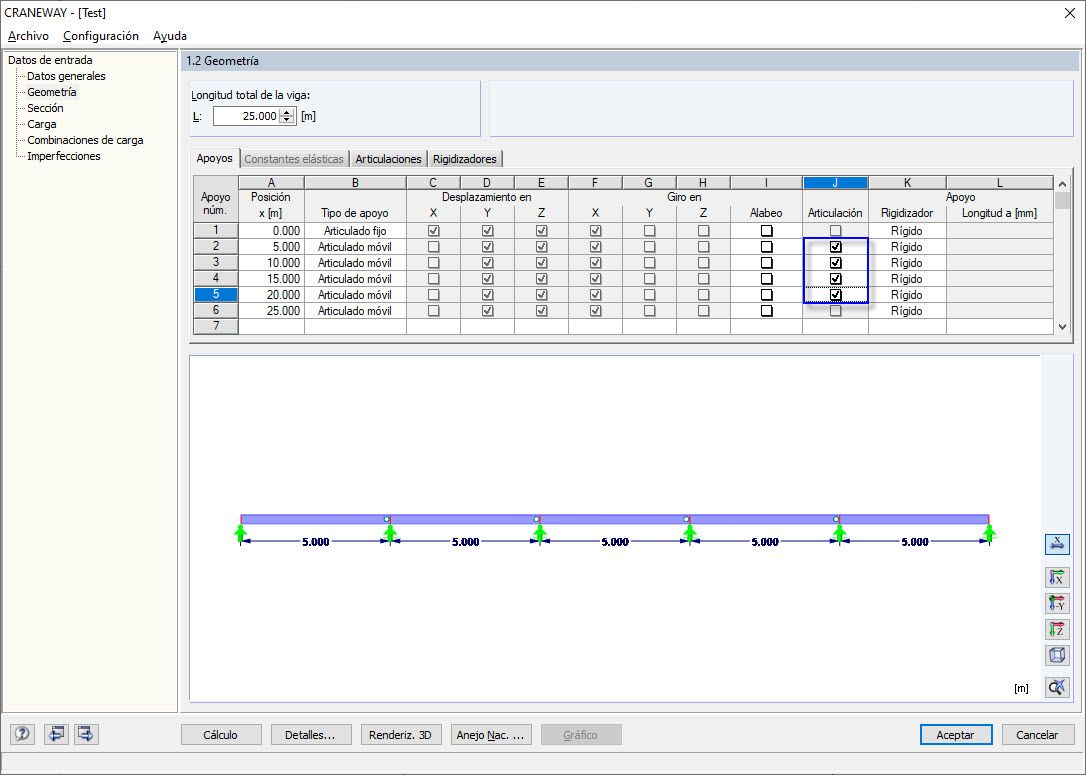Image resolution: width=1086 pixels, height=775 pixels.
Task: Select the Datos de entrada root node
Action: coord(50,60)
